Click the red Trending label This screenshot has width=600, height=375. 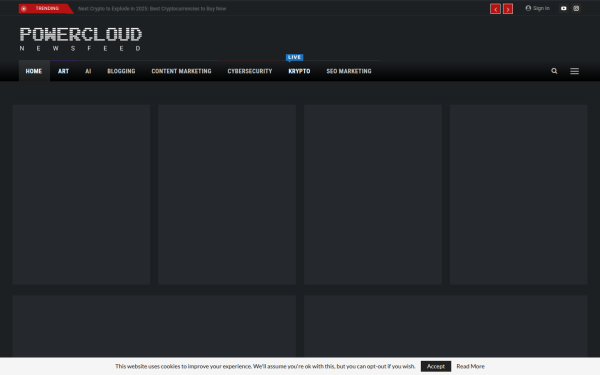(46, 8)
